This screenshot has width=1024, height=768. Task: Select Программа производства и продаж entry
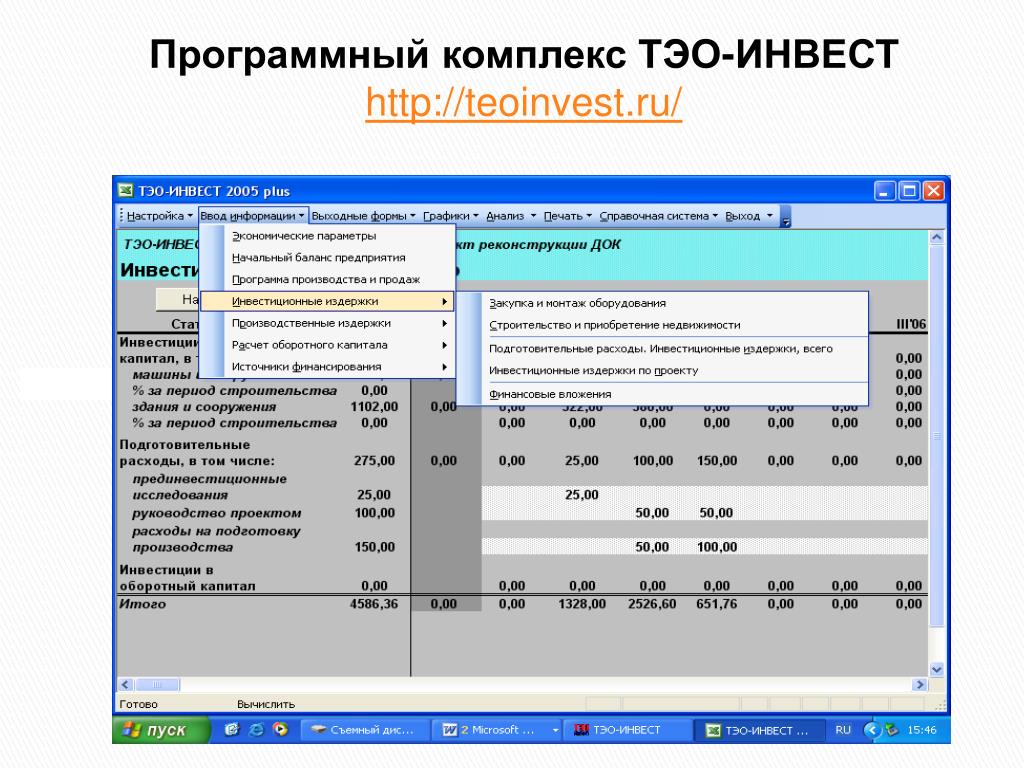[x=327, y=280]
